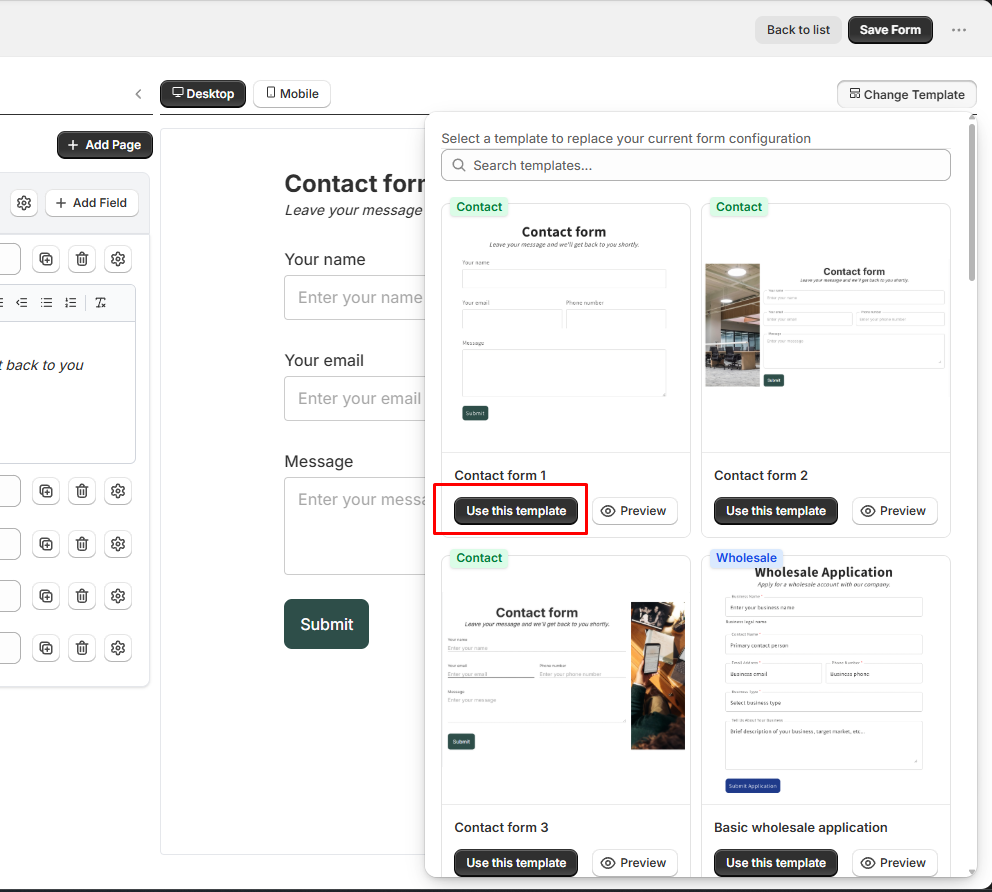Select the Contact form 1 thumbnail
This screenshot has width=992, height=892.
(566, 328)
